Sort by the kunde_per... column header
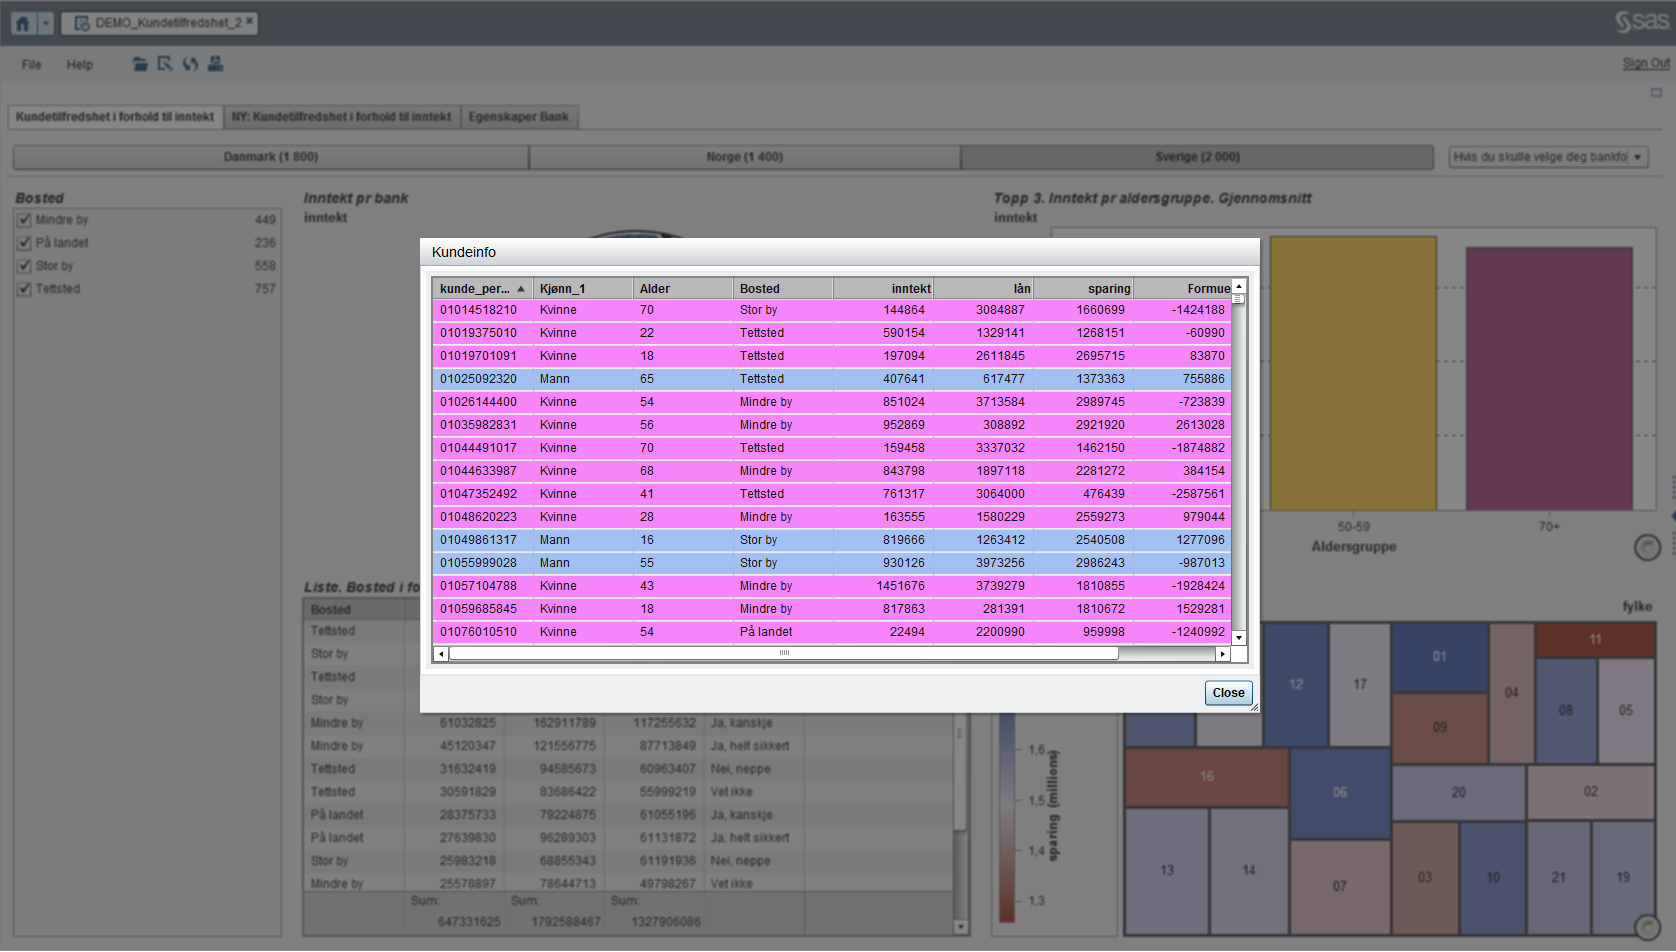The width and height of the screenshot is (1676, 952). pos(483,288)
